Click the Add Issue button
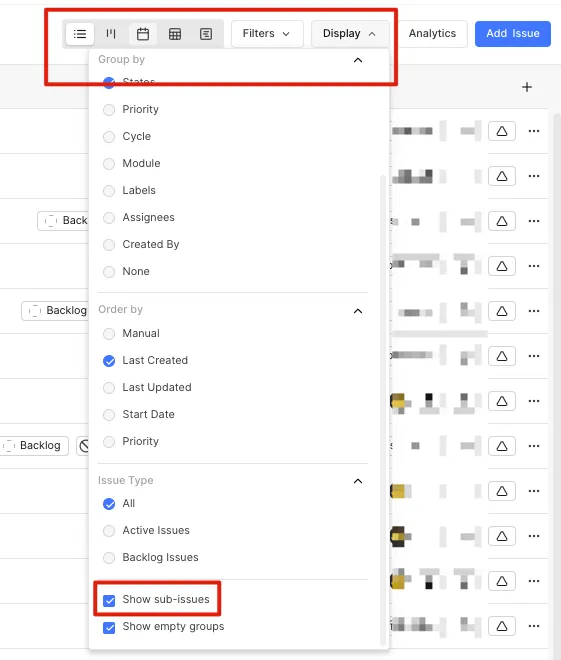This screenshot has height=660, width=561. click(513, 34)
